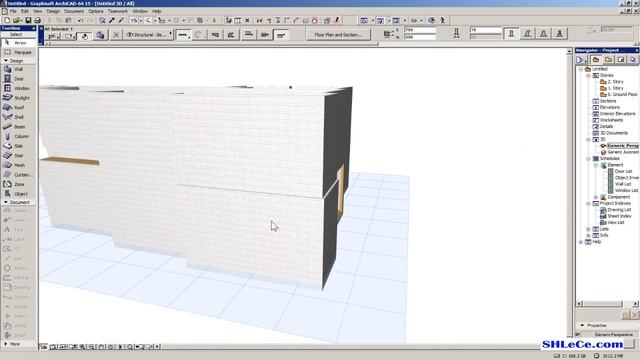The height and width of the screenshot is (360, 640).
Task: Switch Navigator to Layout Book
Action: tap(621, 60)
